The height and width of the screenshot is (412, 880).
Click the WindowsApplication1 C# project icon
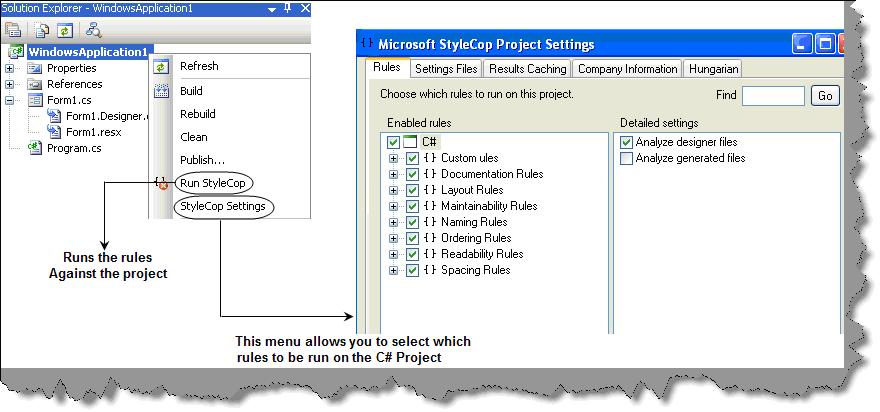(16, 52)
